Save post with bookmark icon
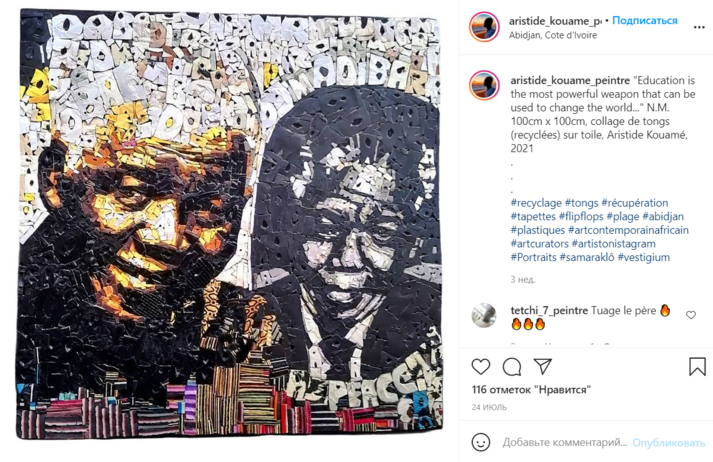713x462 pixels. click(697, 367)
